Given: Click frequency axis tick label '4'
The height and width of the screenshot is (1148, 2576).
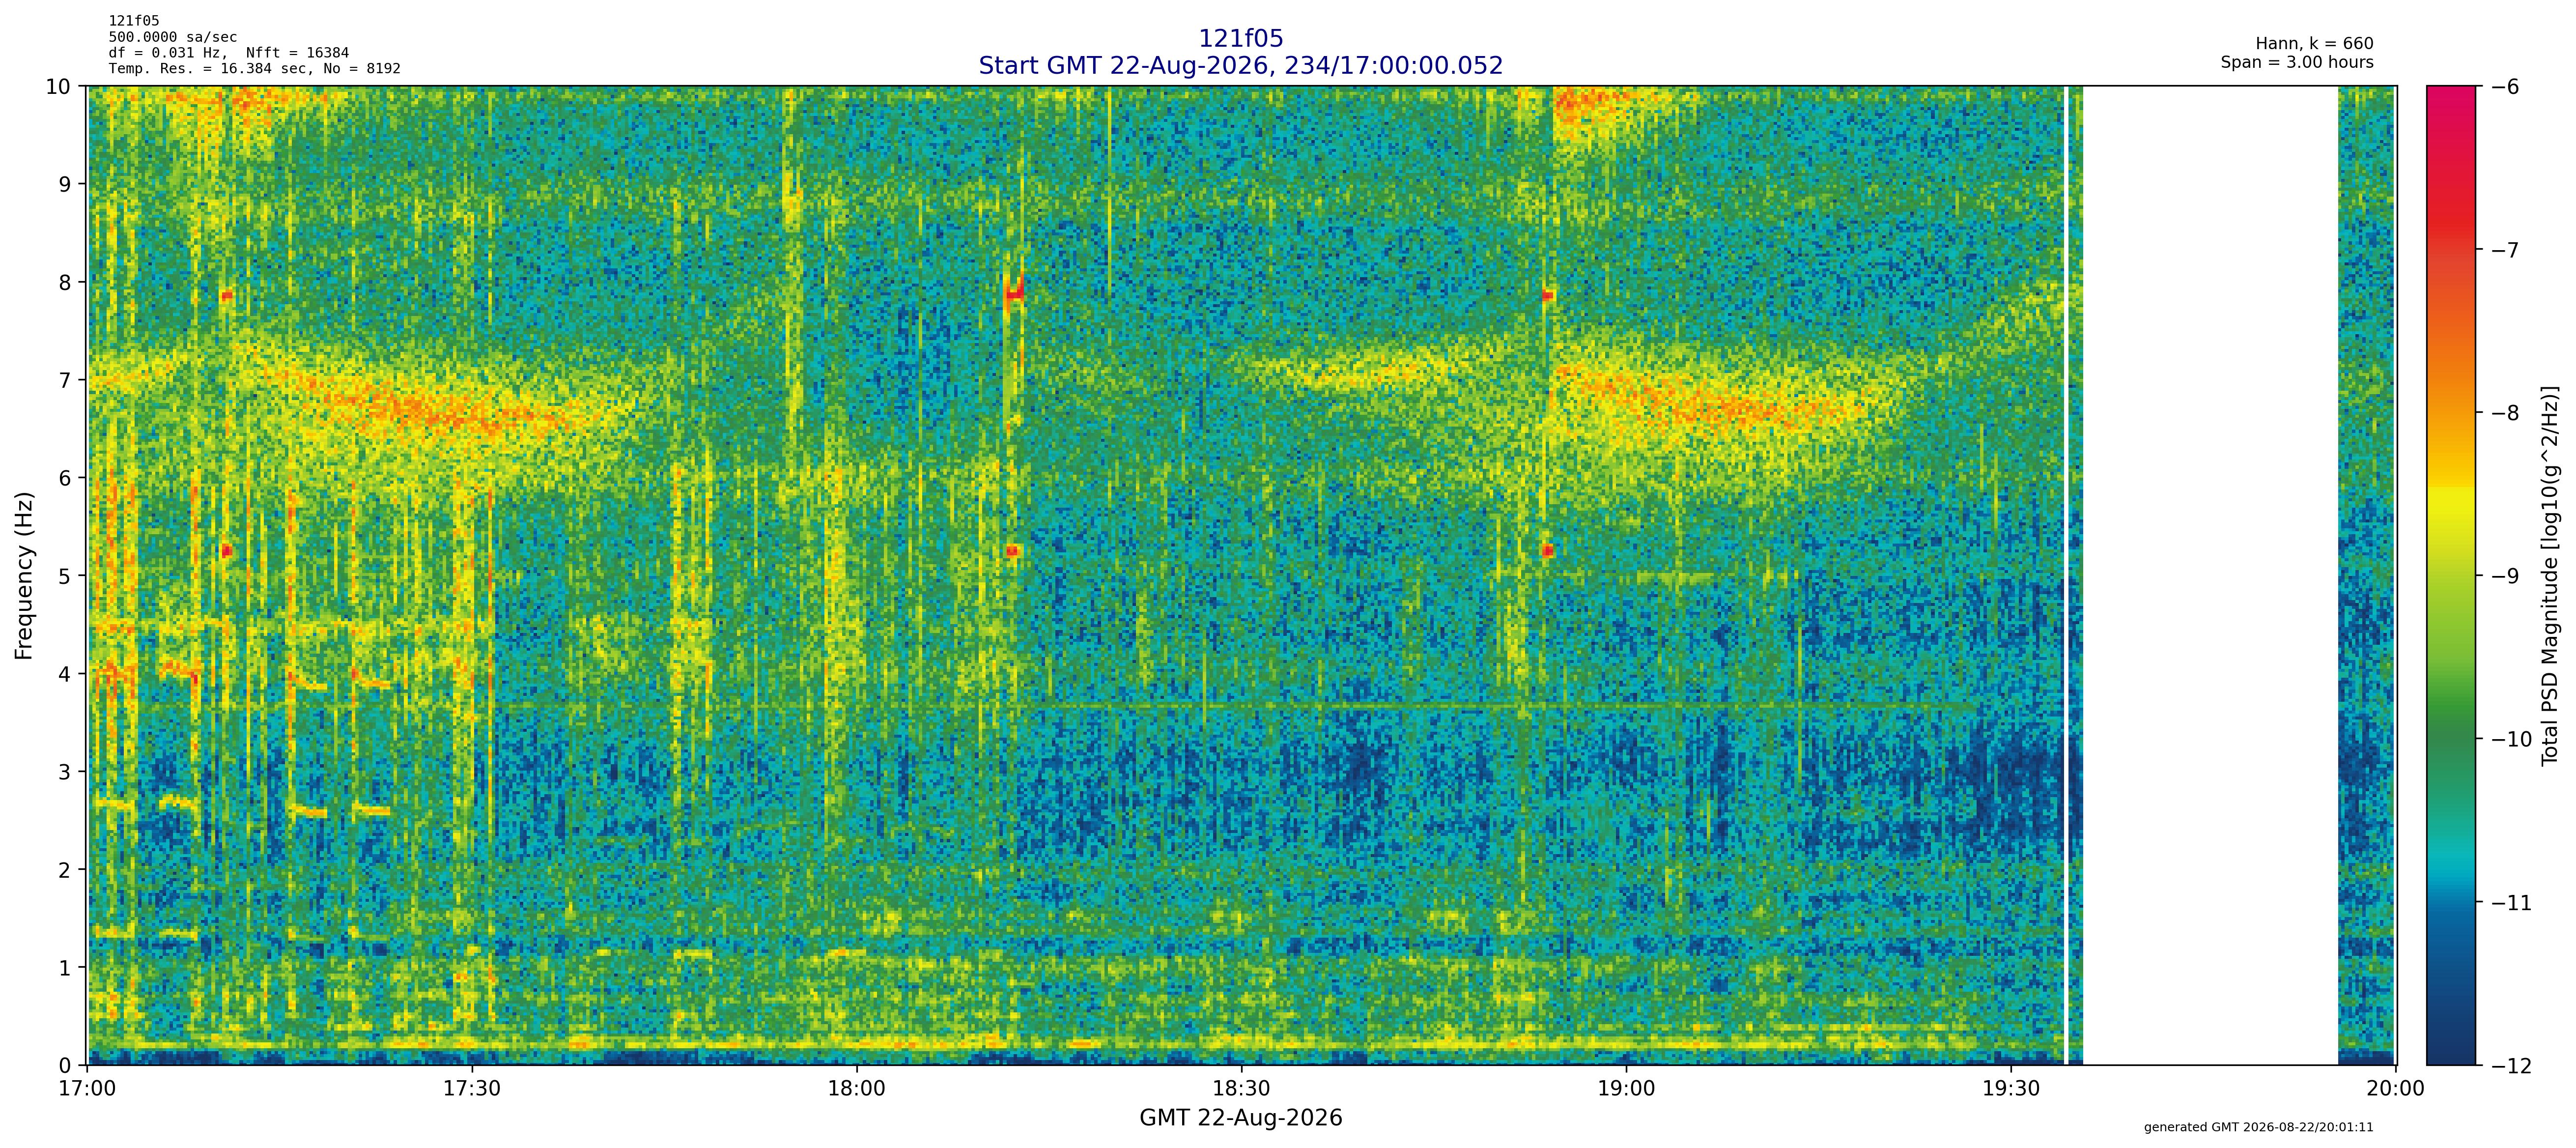Looking at the screenshot, I should click(65, 674).
